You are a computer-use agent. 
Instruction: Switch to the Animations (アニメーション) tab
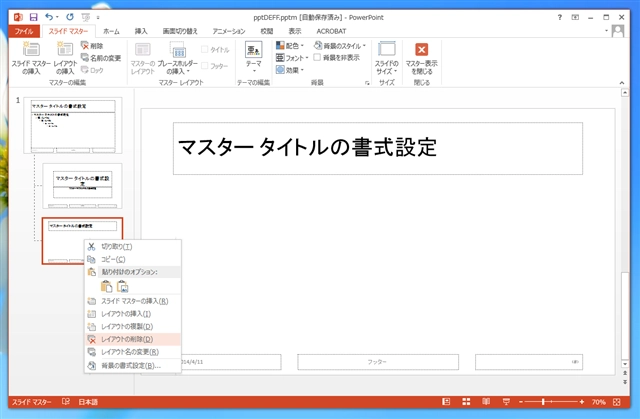[x=229, y=31]
